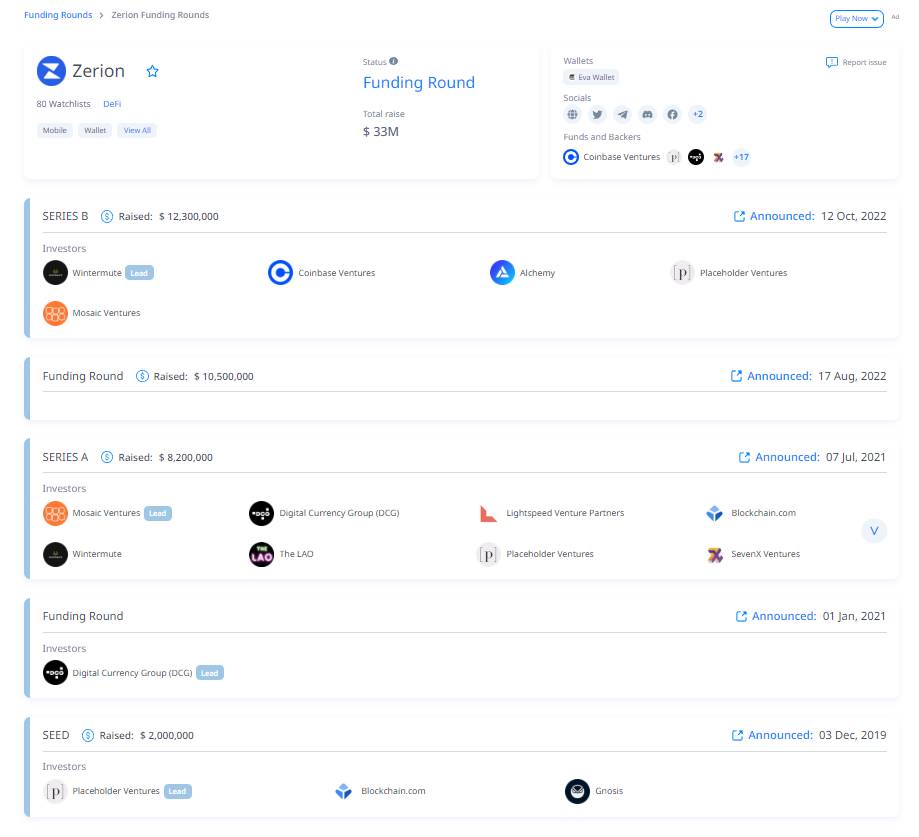Select the DeFi category tag

pyautogui.click(x=112, y=103)
